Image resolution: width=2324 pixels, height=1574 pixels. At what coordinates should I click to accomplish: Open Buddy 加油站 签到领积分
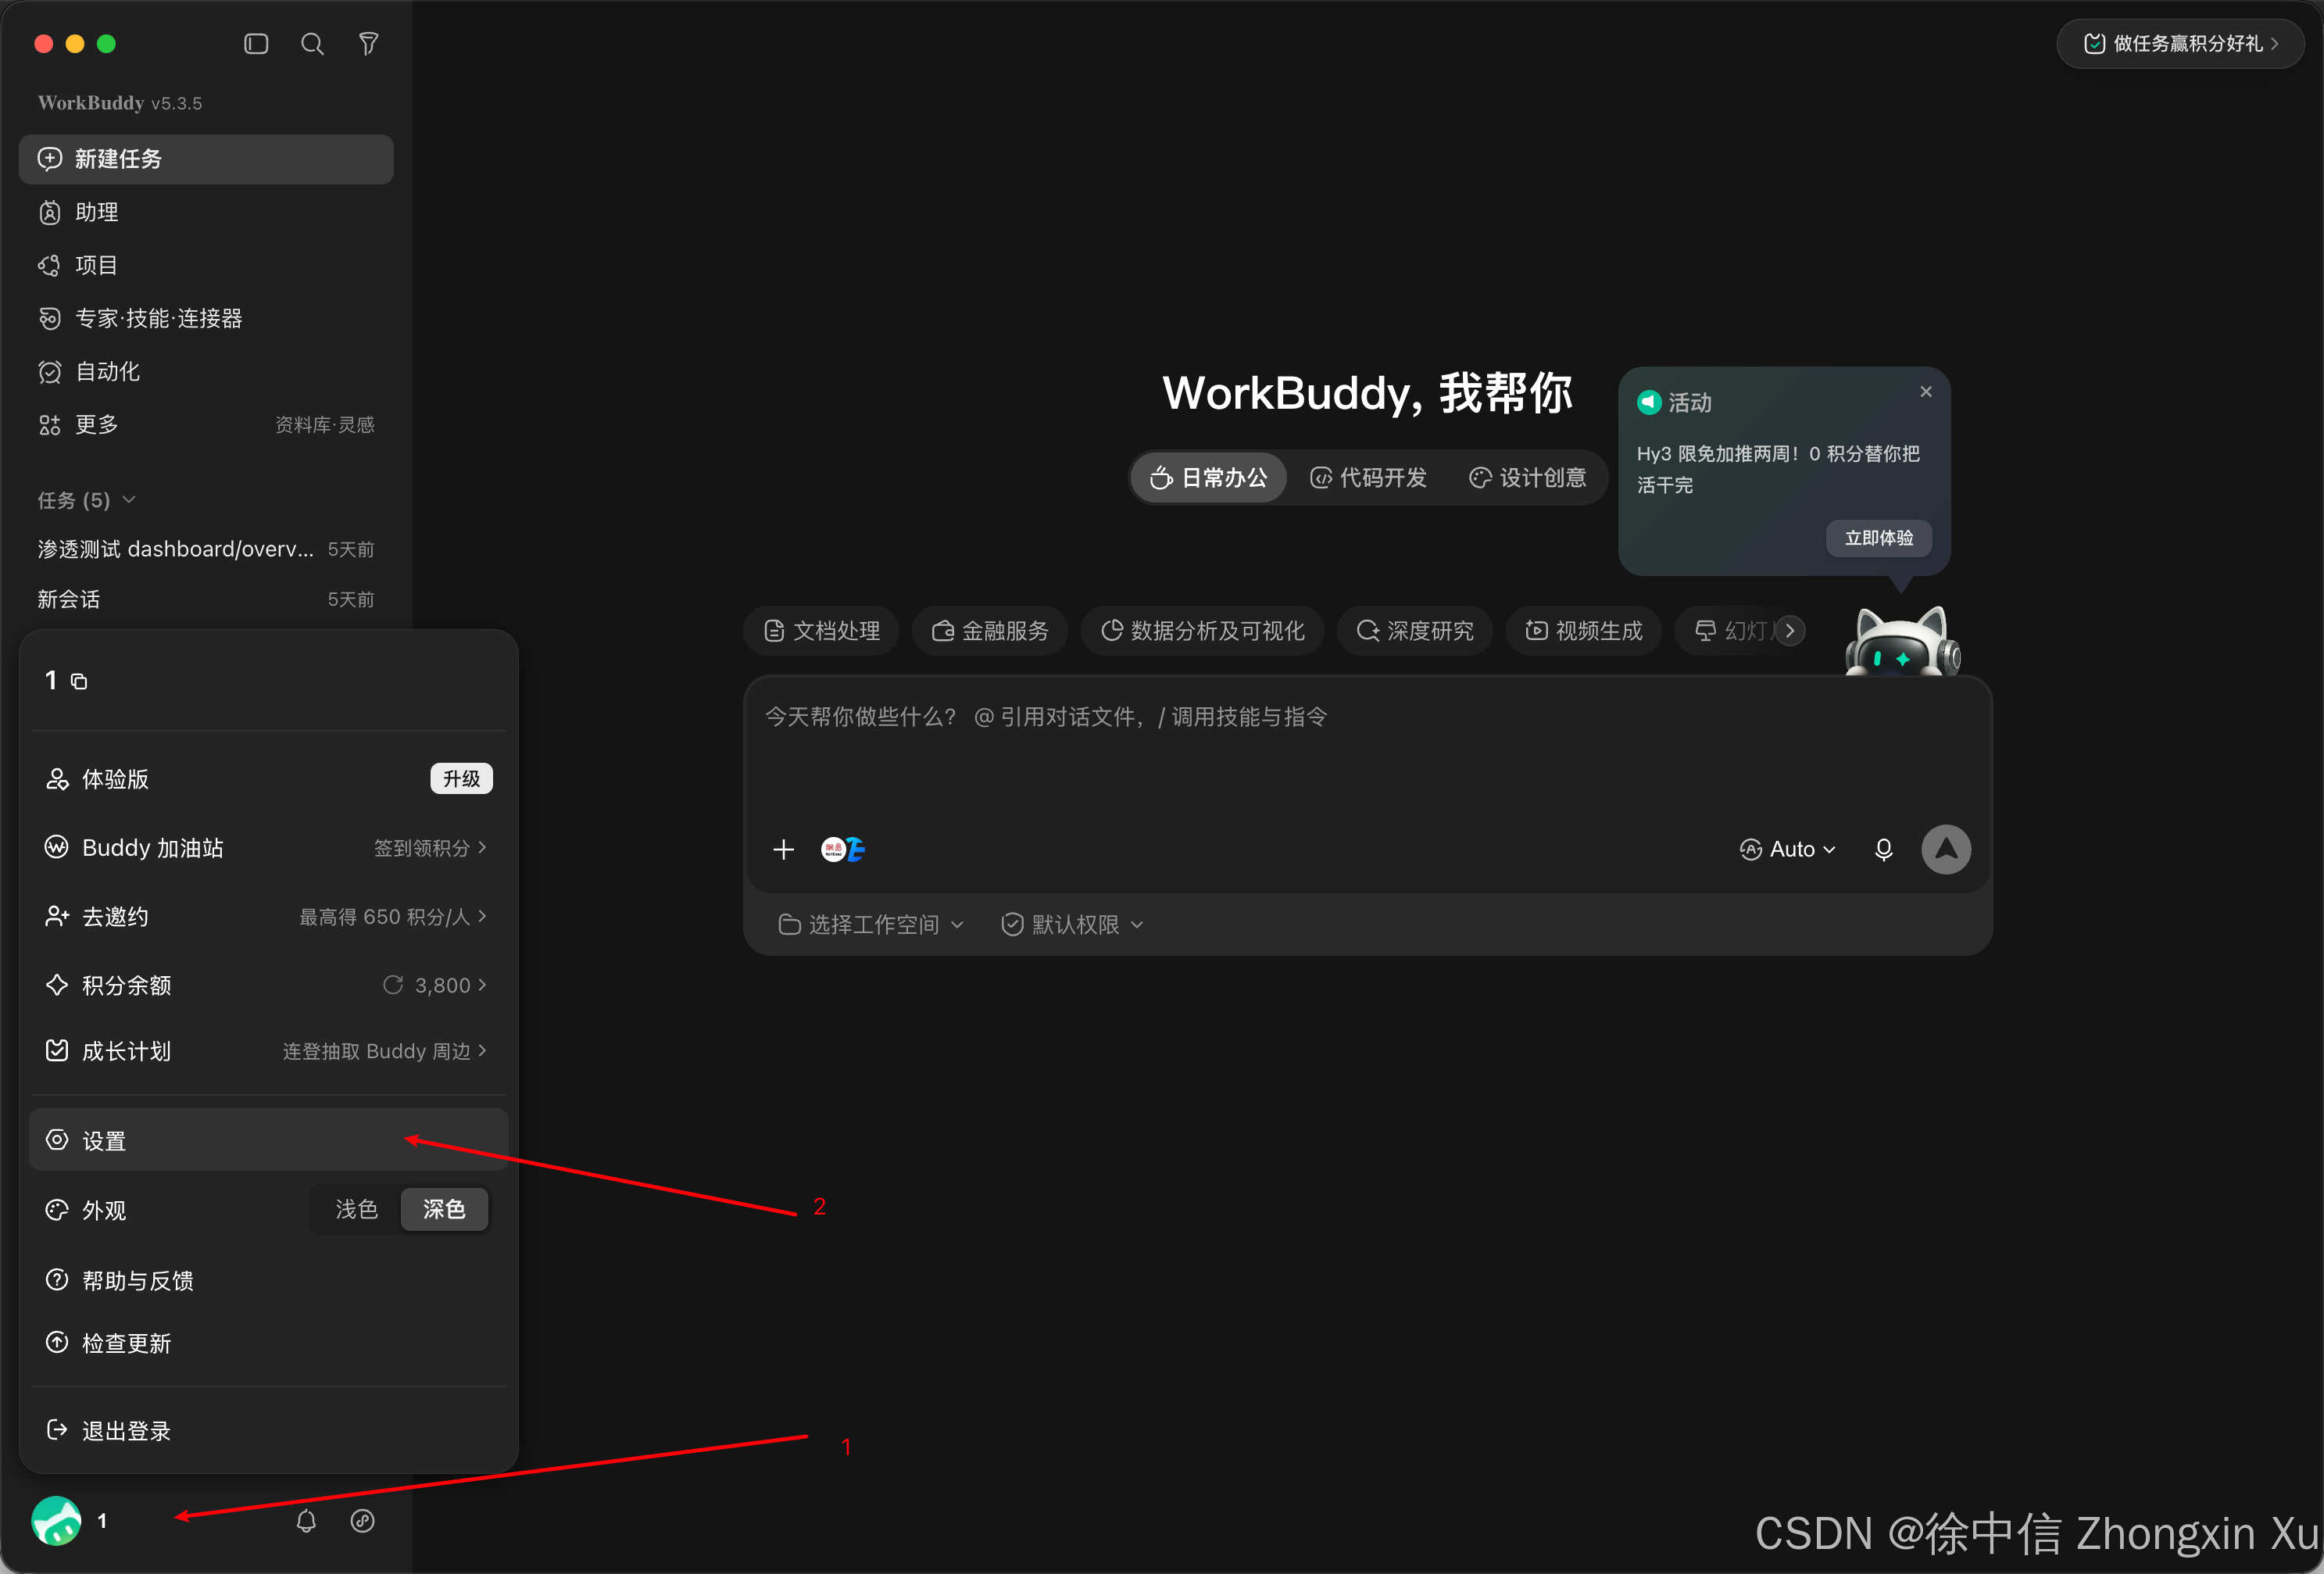click(268, 848)
